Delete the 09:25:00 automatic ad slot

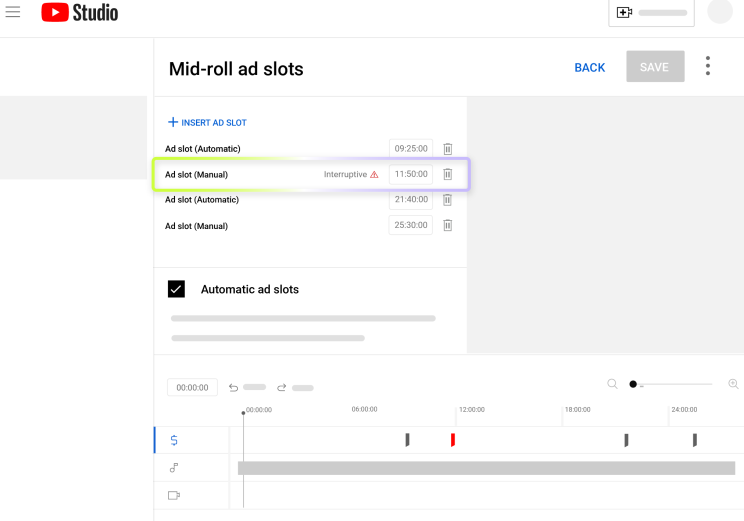click(x=448, y=149)
